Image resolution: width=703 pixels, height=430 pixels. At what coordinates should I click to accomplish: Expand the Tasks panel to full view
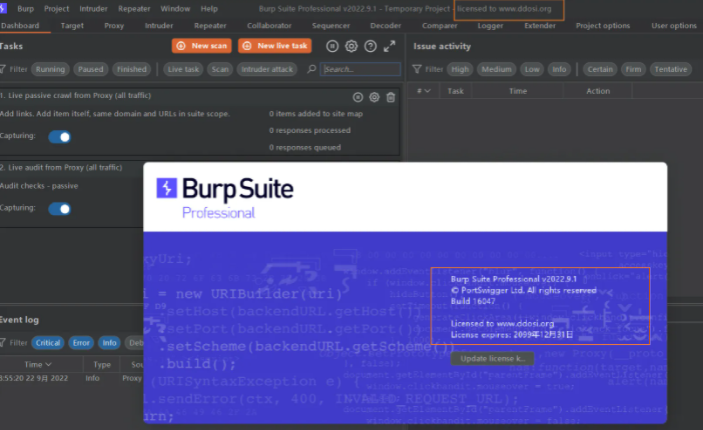[390, 46]
